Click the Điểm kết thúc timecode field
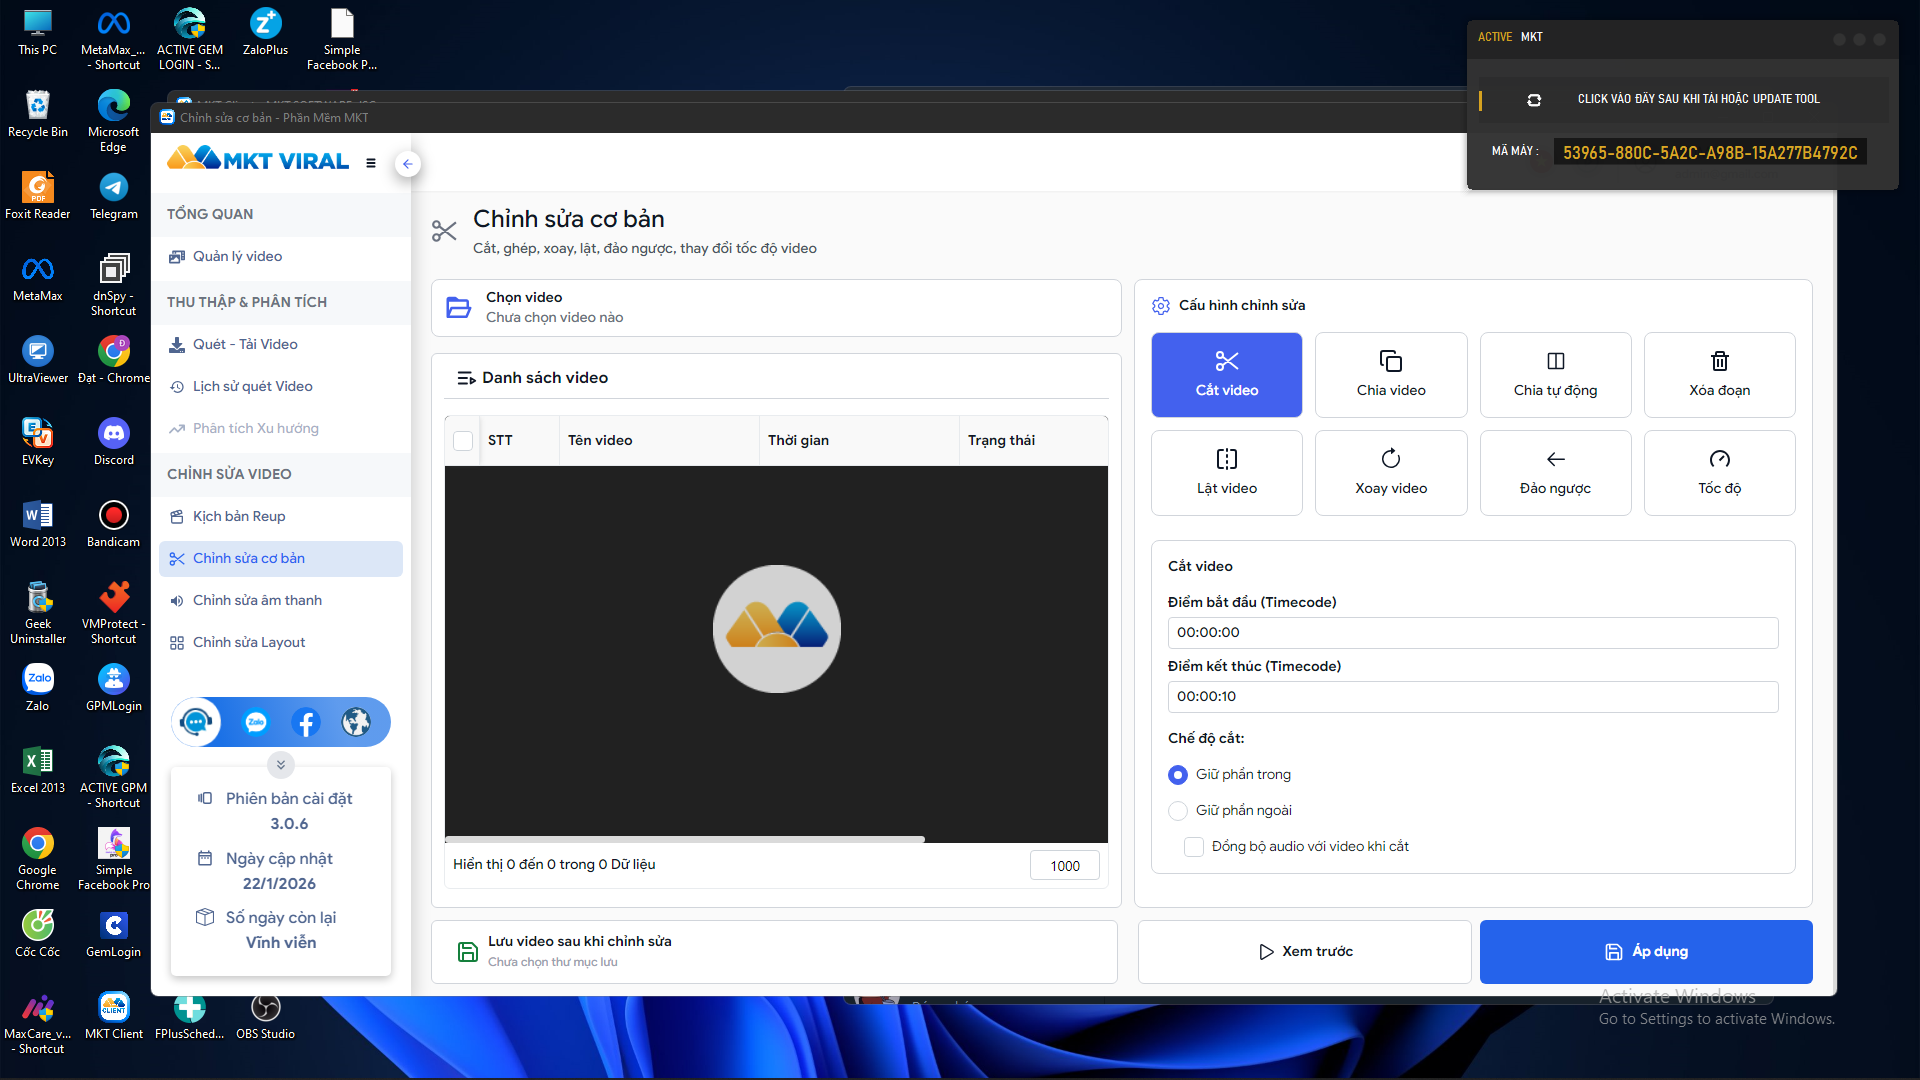Viewport: 1920px width, 1080px height. (1473, 697)
